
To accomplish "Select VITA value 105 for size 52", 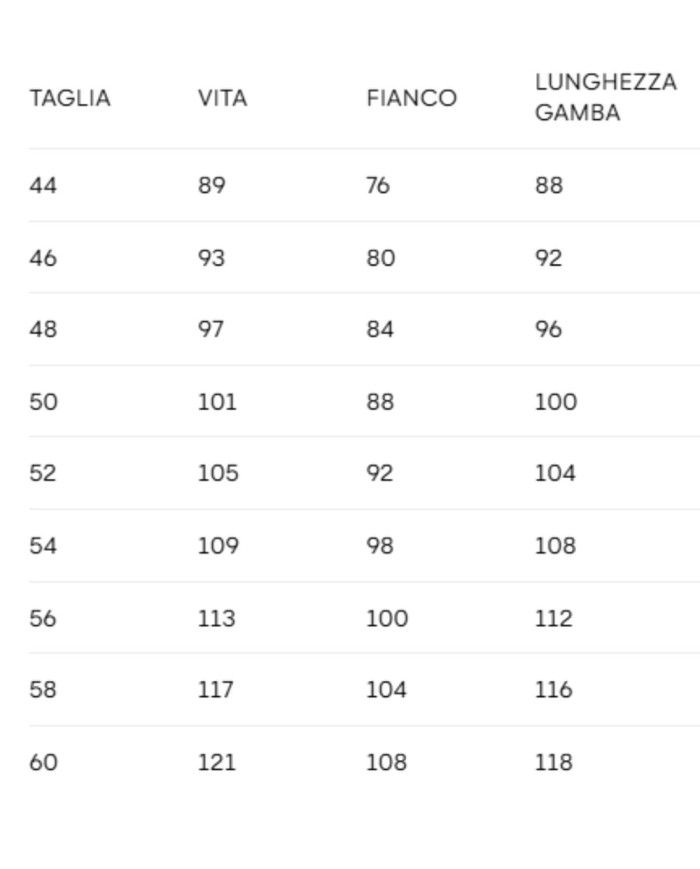I will pos(218,473).
